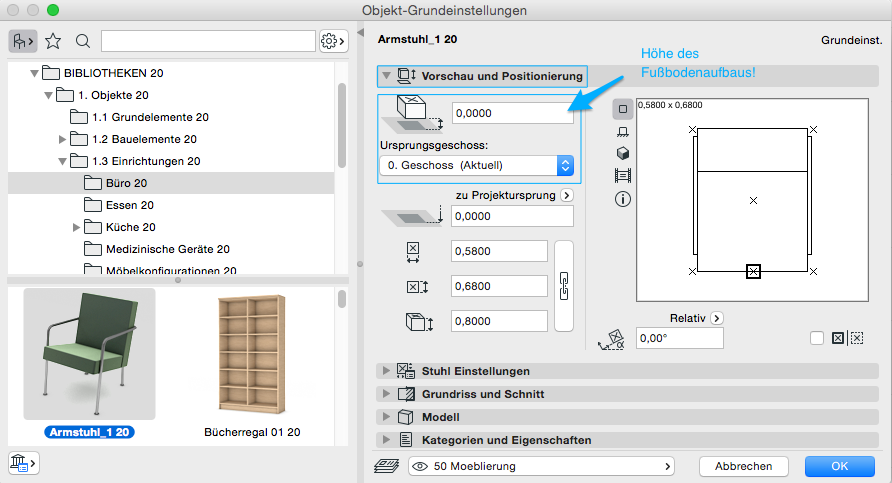The height and width of the screenshot is (483, 892).
Task: Switch preview to 3D shaded view
Action: [622, 153]
